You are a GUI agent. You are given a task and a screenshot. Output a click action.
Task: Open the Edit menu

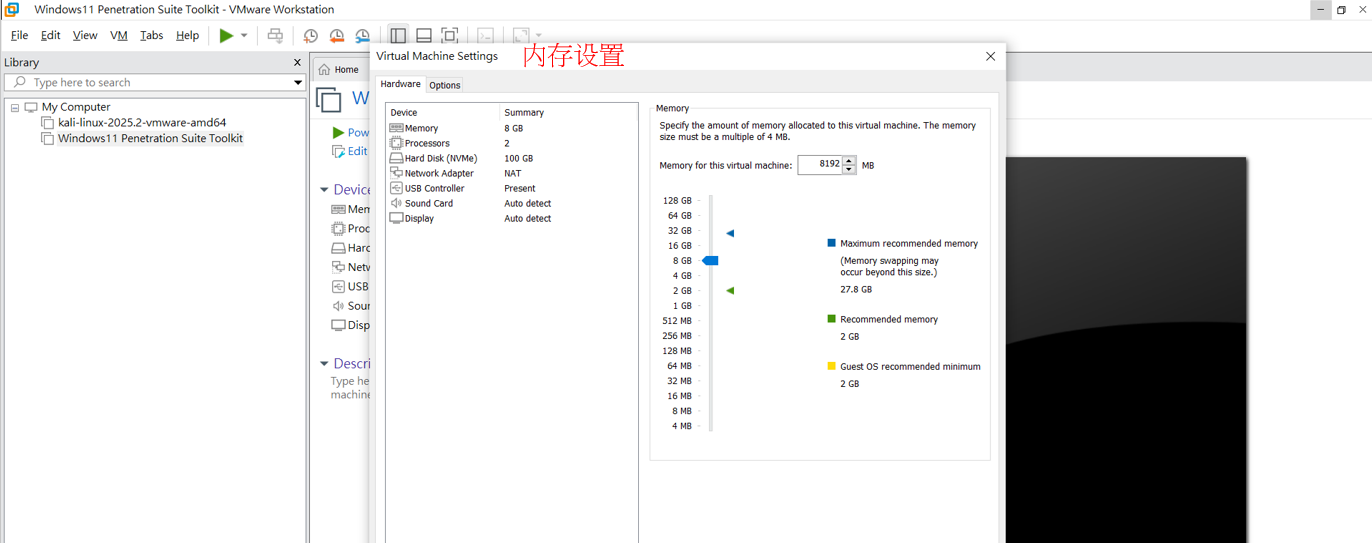tap(50, 35)
